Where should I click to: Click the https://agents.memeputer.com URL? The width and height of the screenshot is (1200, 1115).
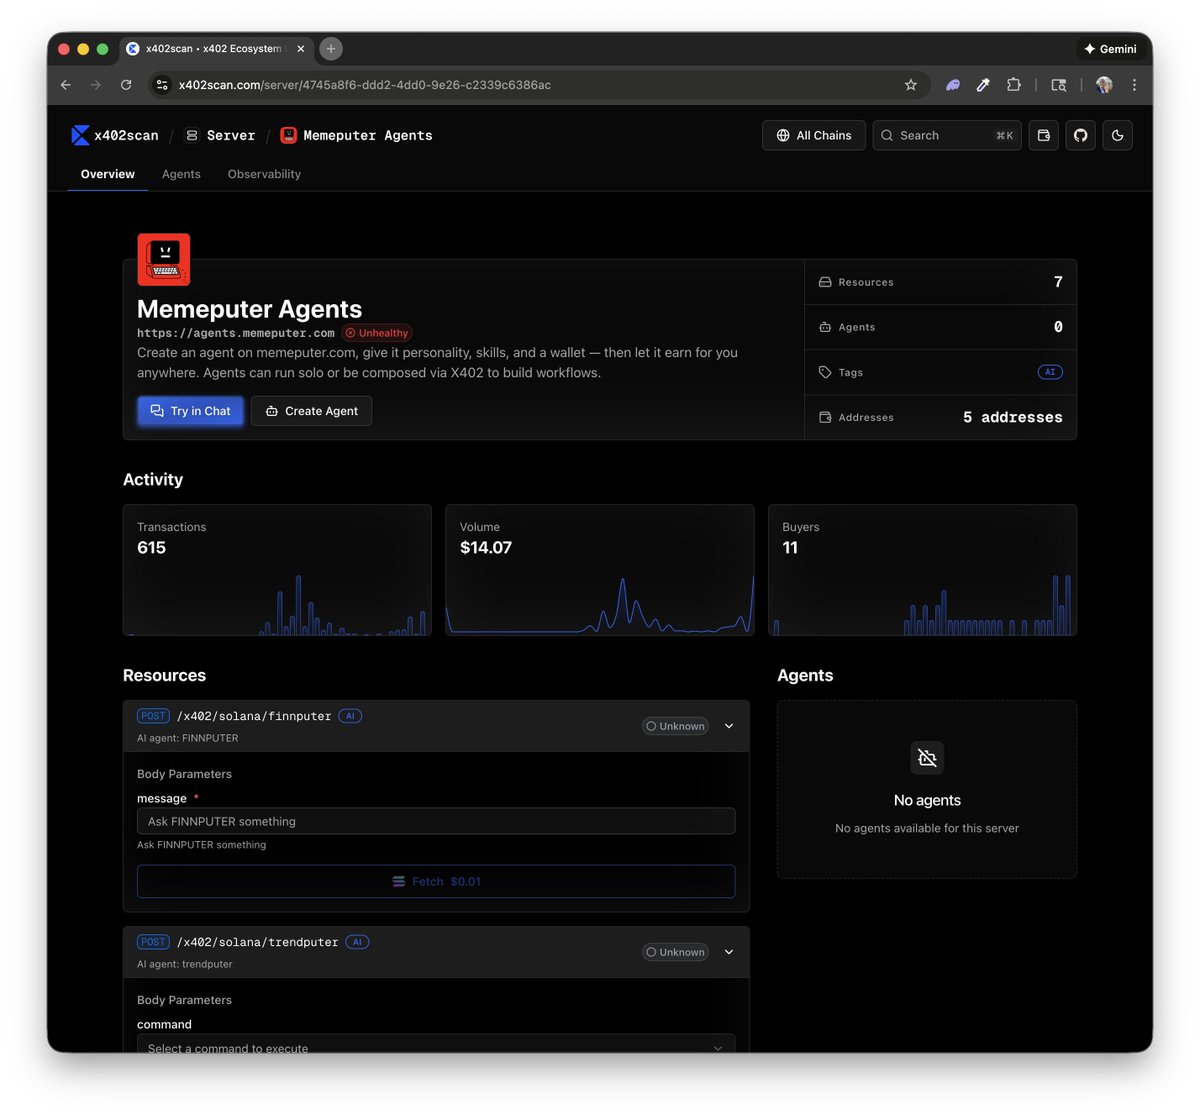pyautogui.click(x=236, y=333)
